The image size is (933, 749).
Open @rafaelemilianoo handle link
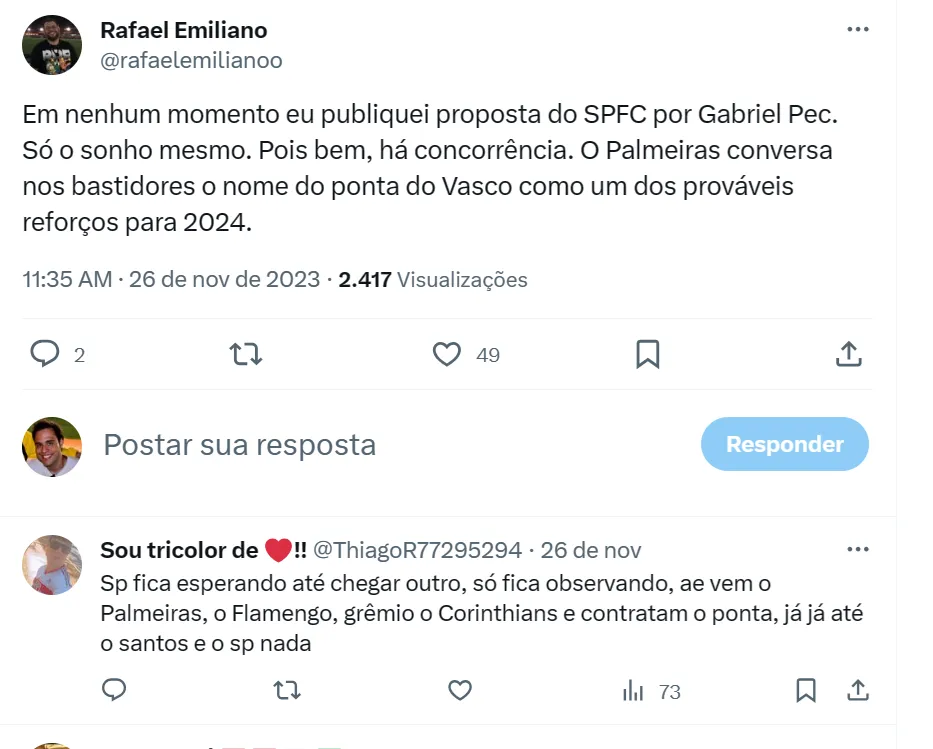click(191, 61)
